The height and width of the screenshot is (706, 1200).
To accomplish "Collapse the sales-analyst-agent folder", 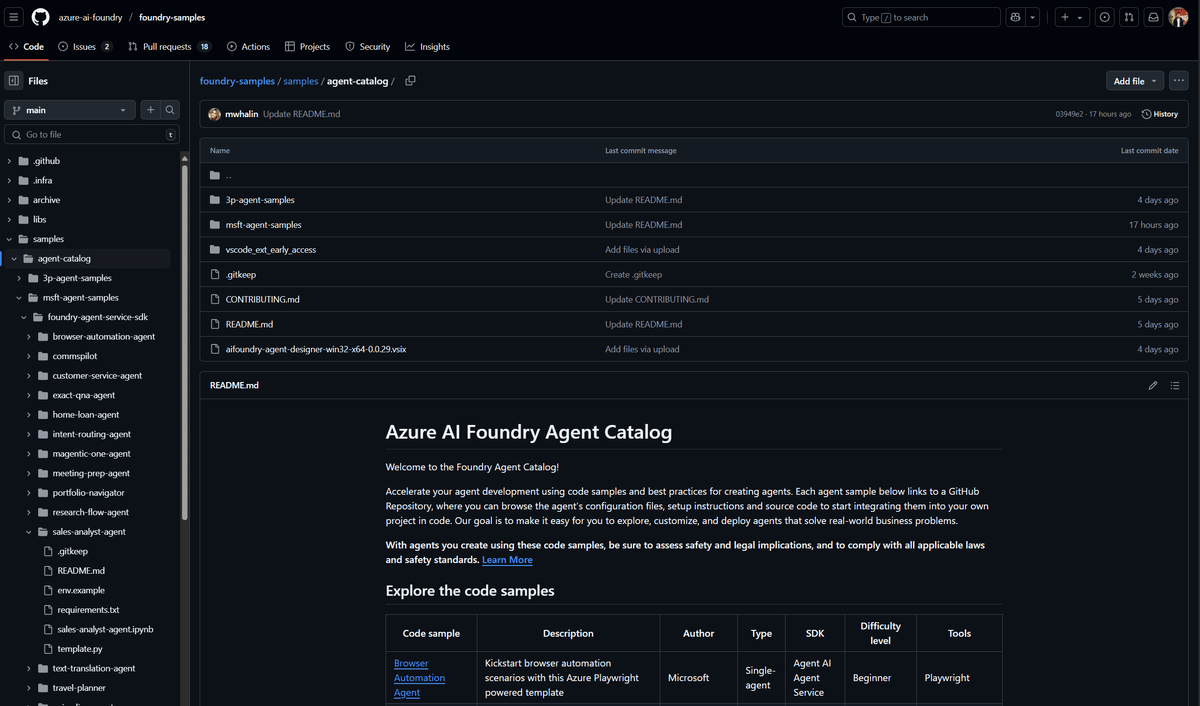I will (27, 531).
